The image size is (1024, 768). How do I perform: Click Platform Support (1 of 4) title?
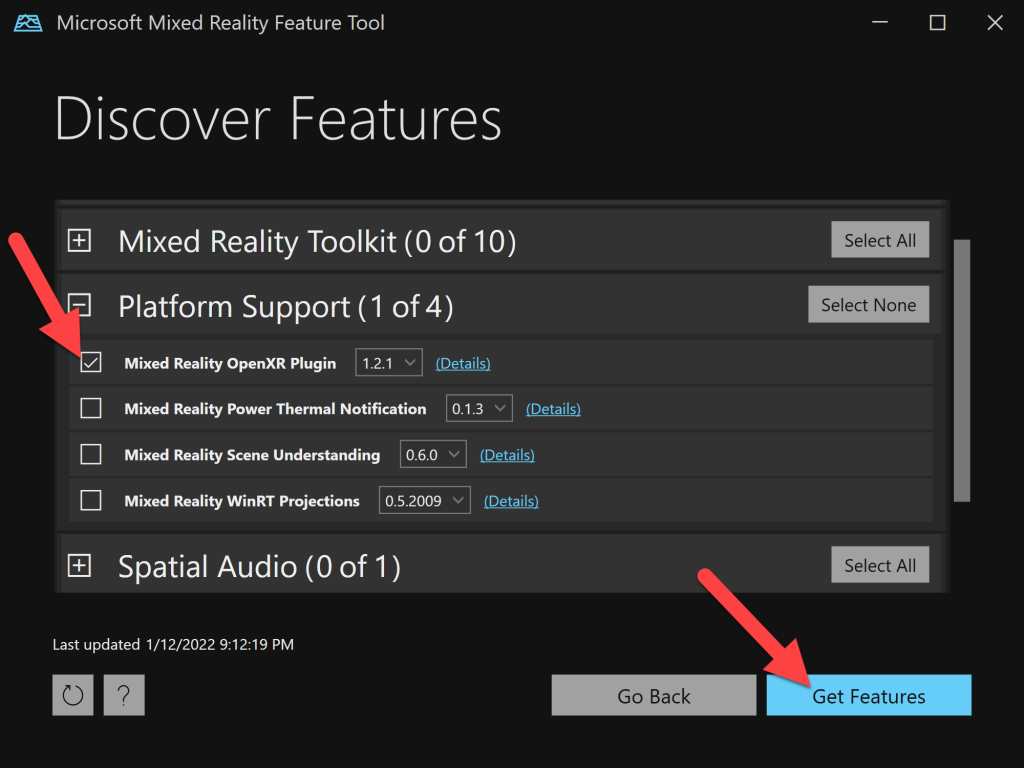(x=285, y=306)
